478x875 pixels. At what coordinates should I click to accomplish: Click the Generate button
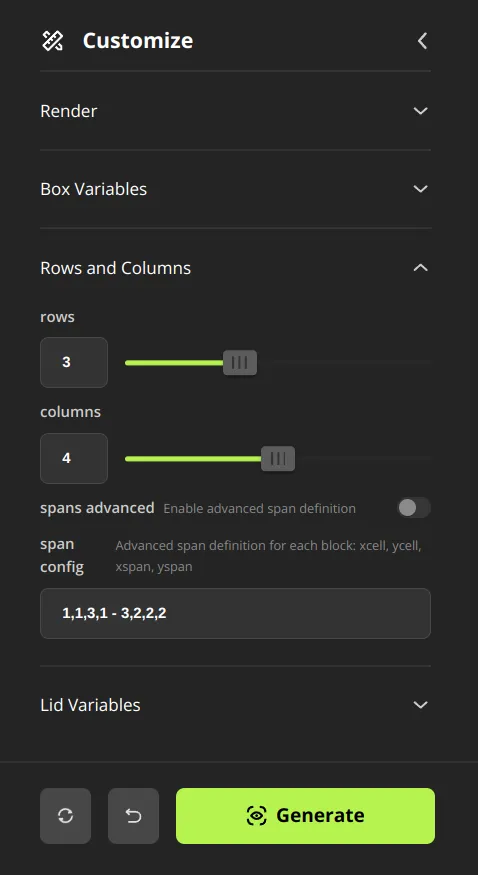coord(305,816)
